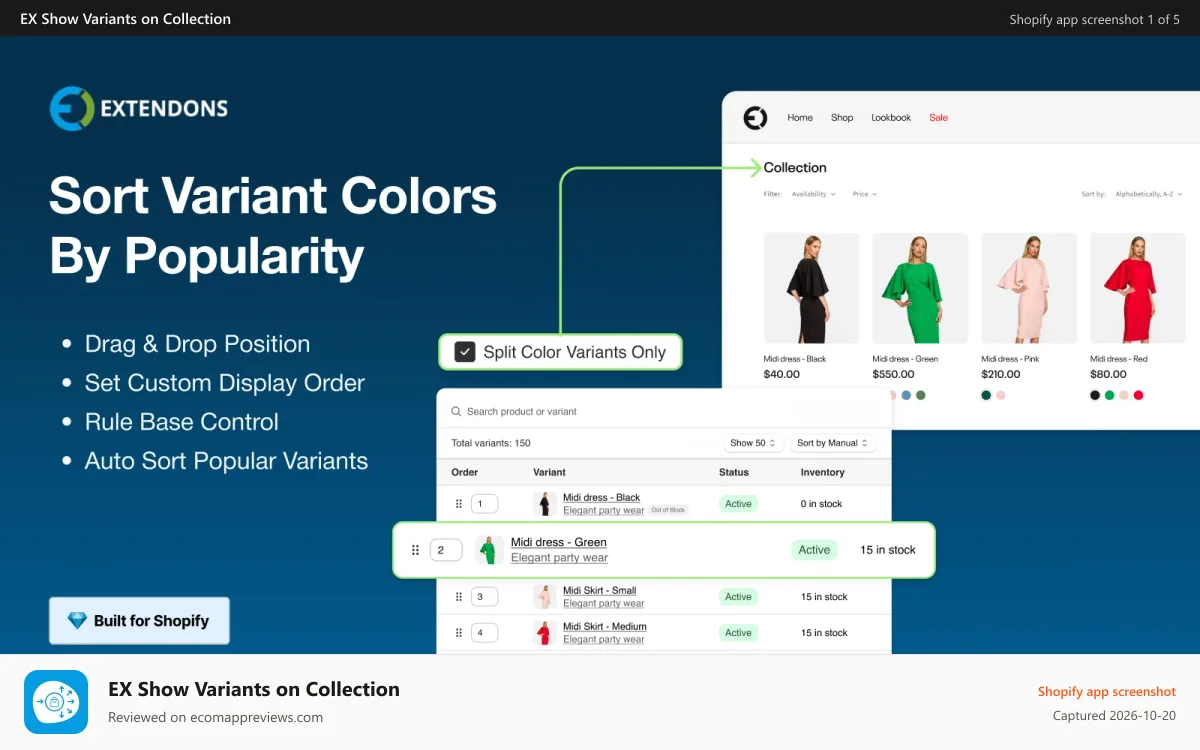1200x750 pixels.
Task: Go to Home in store menu
Action: click(800, 118)
